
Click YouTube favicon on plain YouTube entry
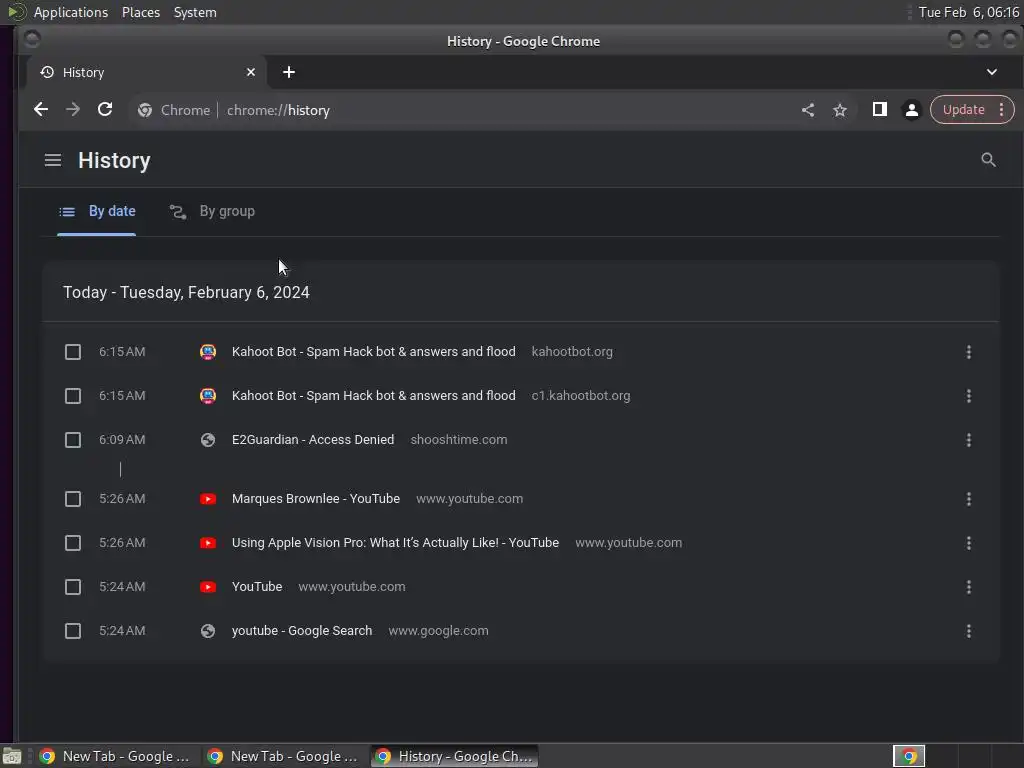[208, 586]
